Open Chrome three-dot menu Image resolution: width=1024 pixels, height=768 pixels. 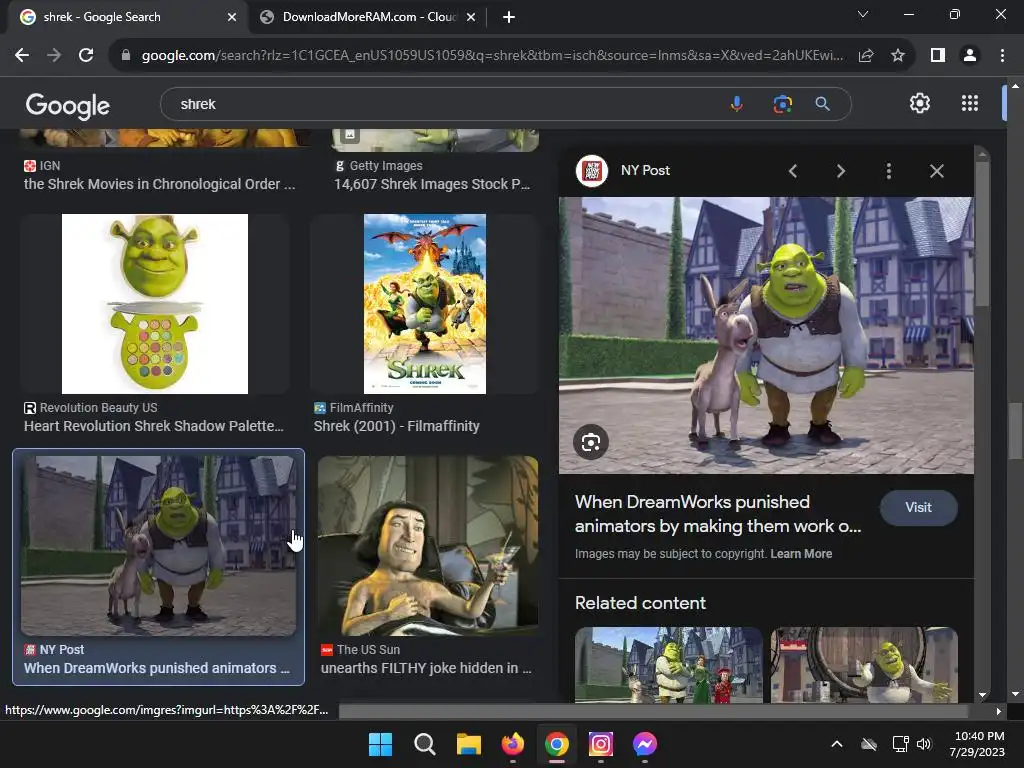(x=1002, y=56)
